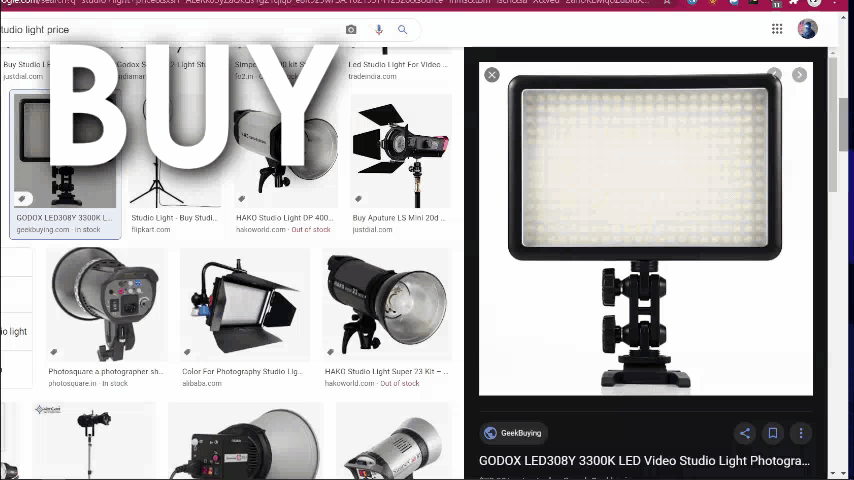Open more options in preview panel

801,433
